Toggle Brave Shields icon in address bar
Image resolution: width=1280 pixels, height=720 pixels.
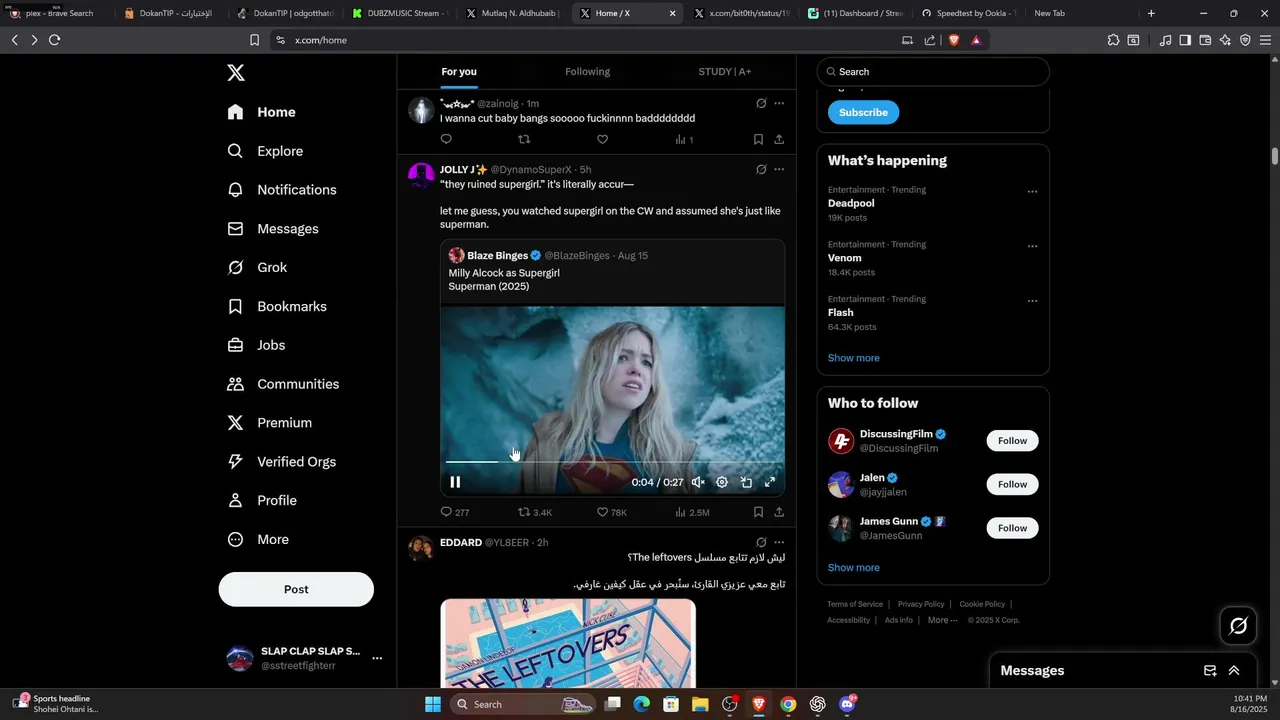954,40
